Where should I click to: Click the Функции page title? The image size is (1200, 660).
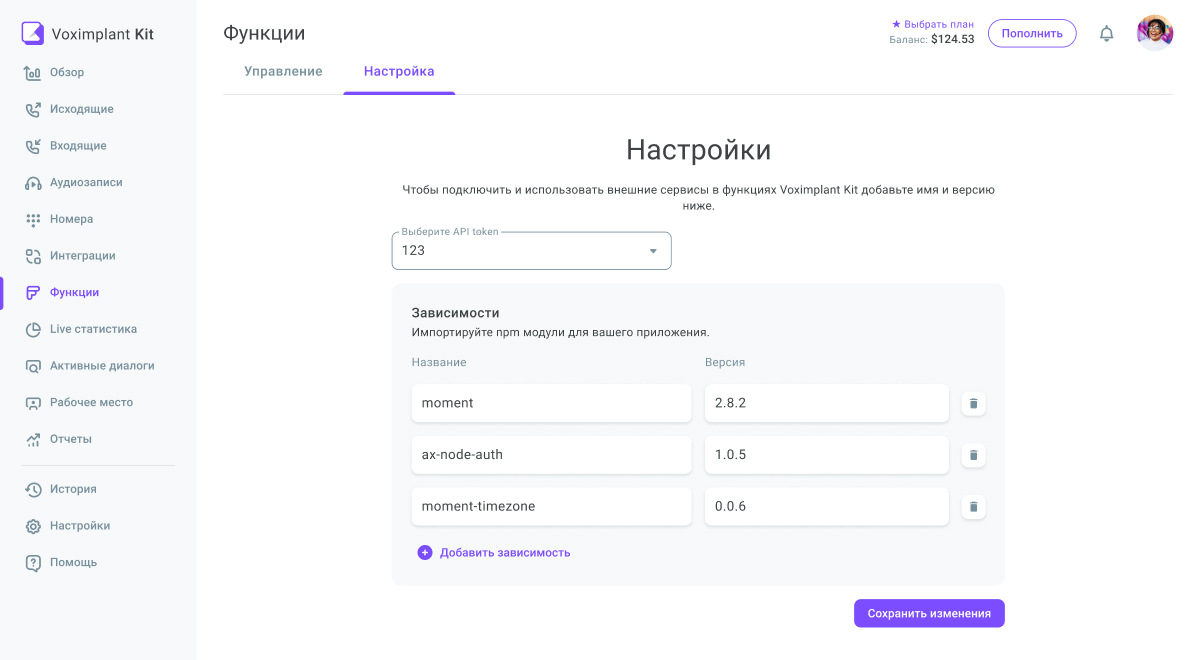click(x=264, y=33)
